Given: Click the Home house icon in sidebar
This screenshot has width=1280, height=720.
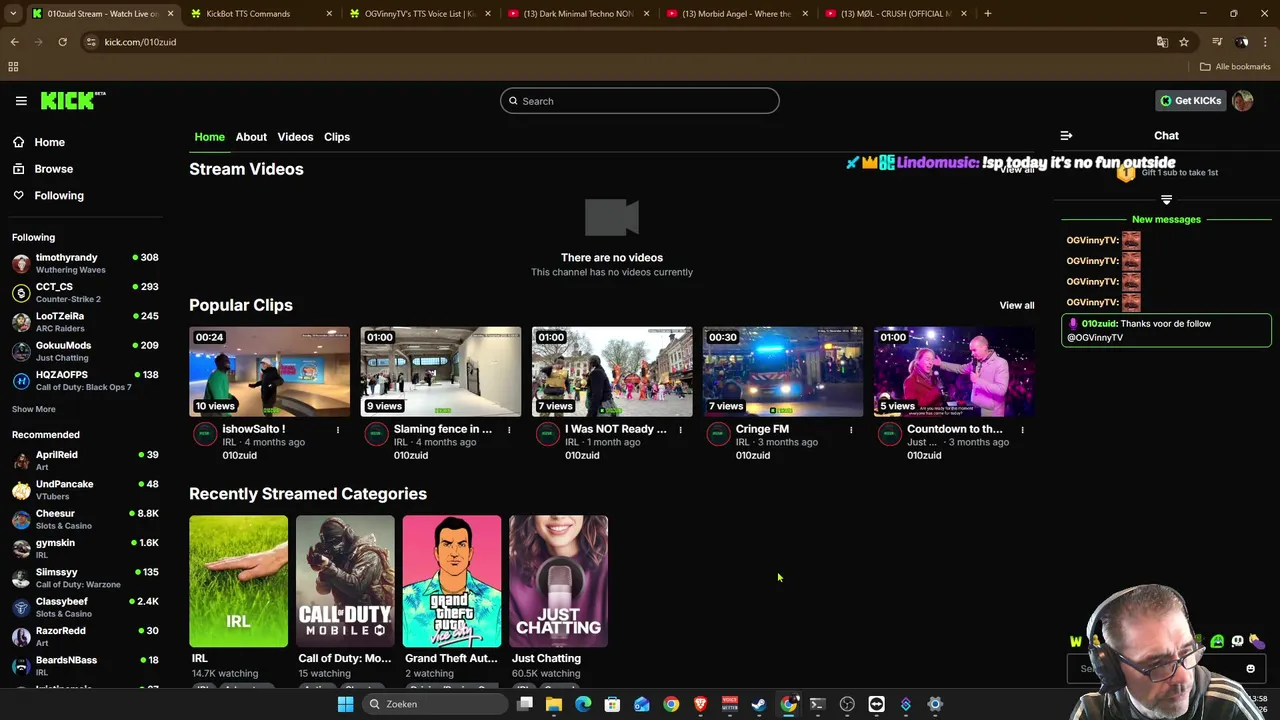Looking at the screenshot, I should (x=19, y=142).
